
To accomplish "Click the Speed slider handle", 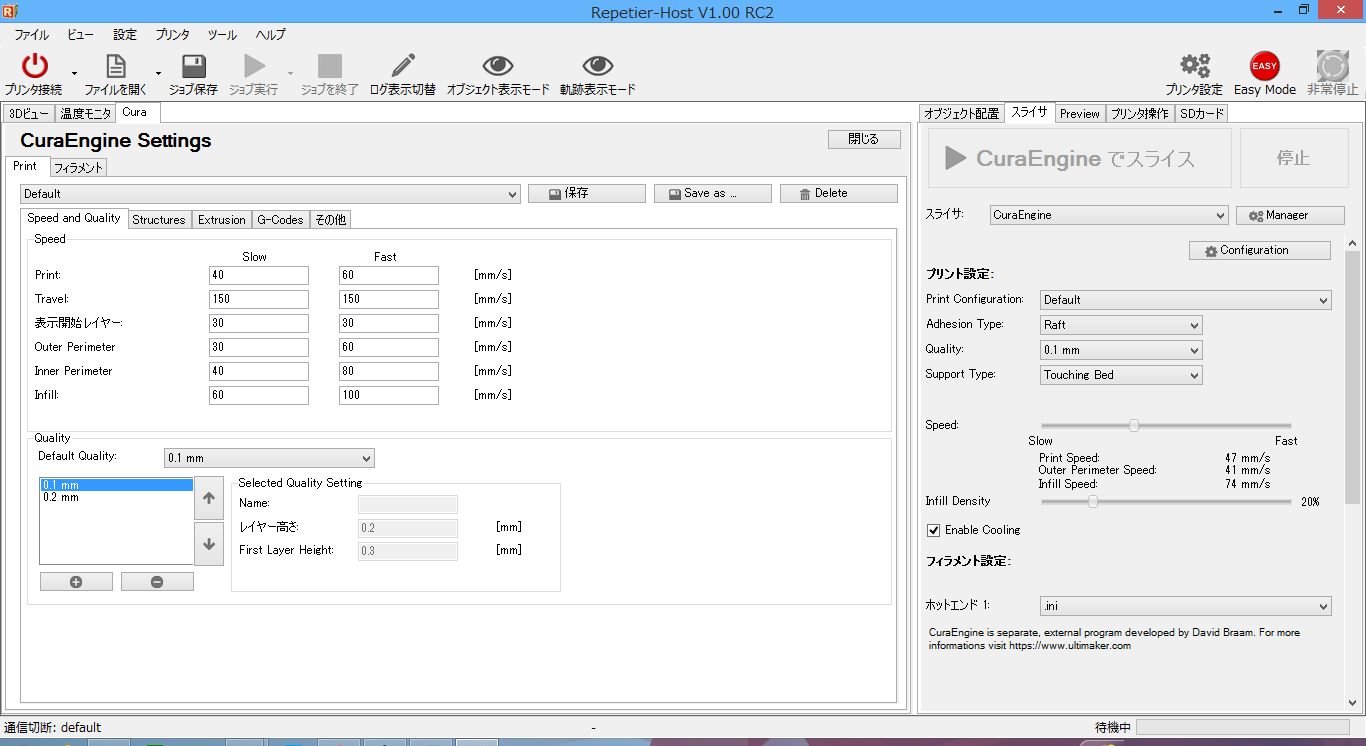I will (x=1134, y=425).
